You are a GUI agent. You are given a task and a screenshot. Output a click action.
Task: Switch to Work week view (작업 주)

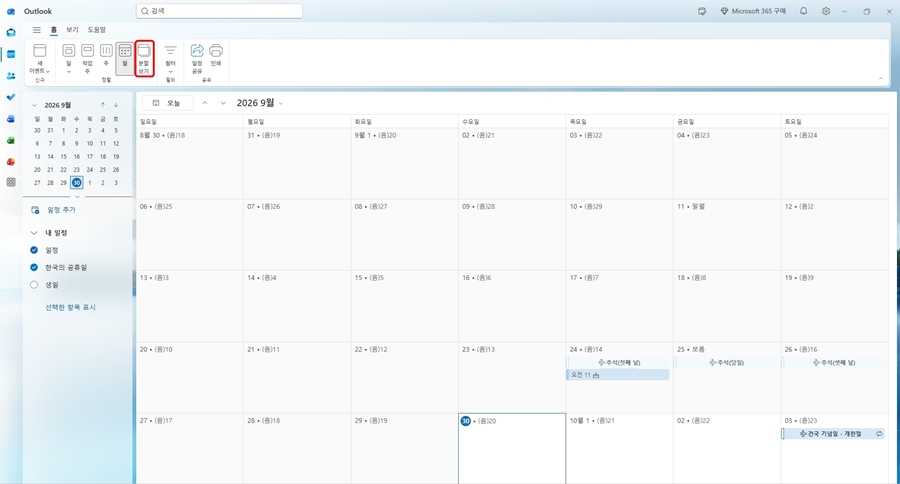click(87, 59)
